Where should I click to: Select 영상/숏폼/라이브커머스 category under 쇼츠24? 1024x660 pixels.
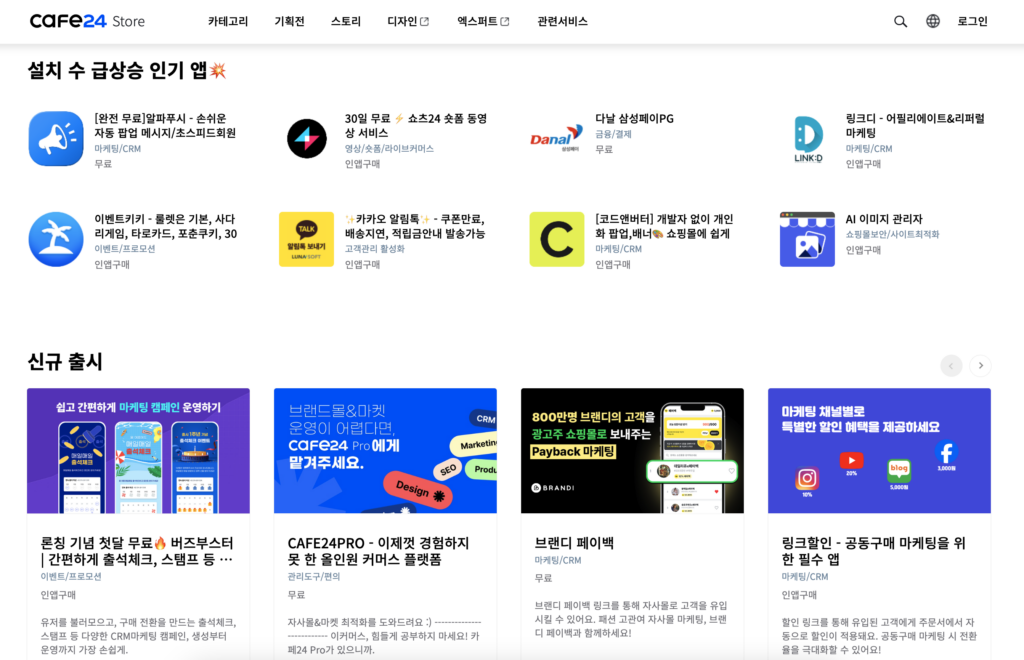[x=389, y=148]
